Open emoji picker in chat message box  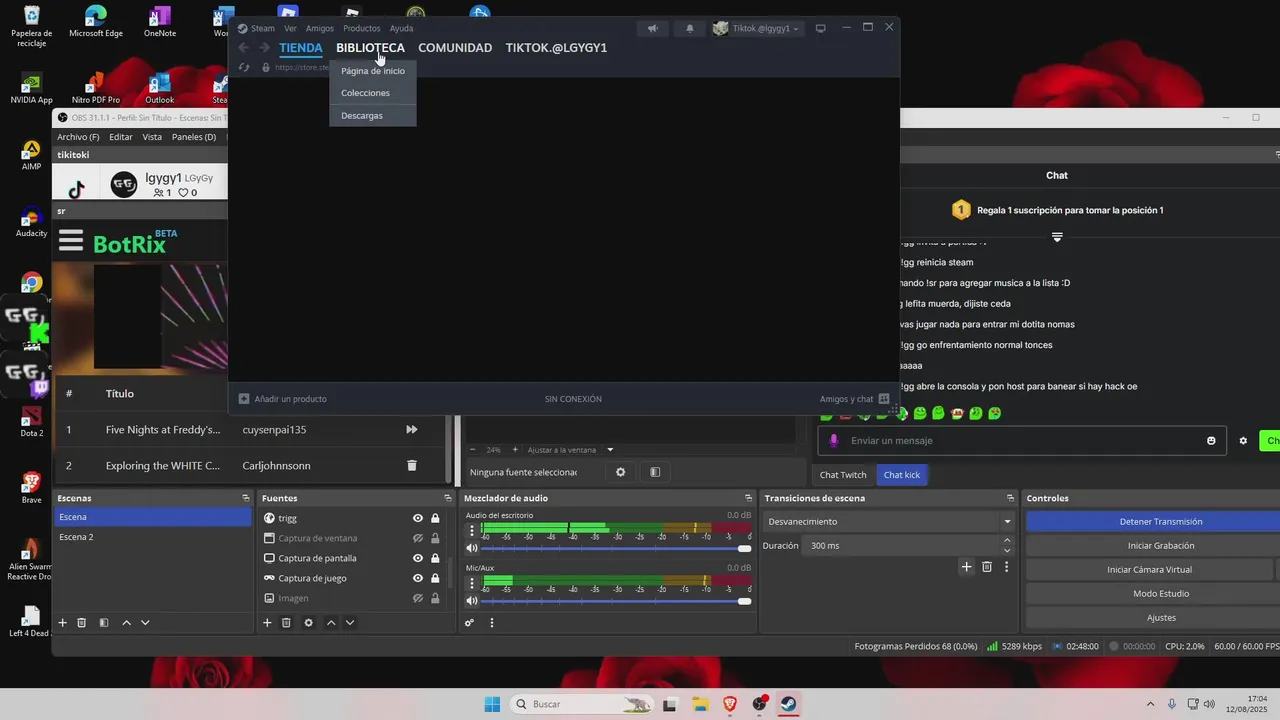tap(1211, 441)
